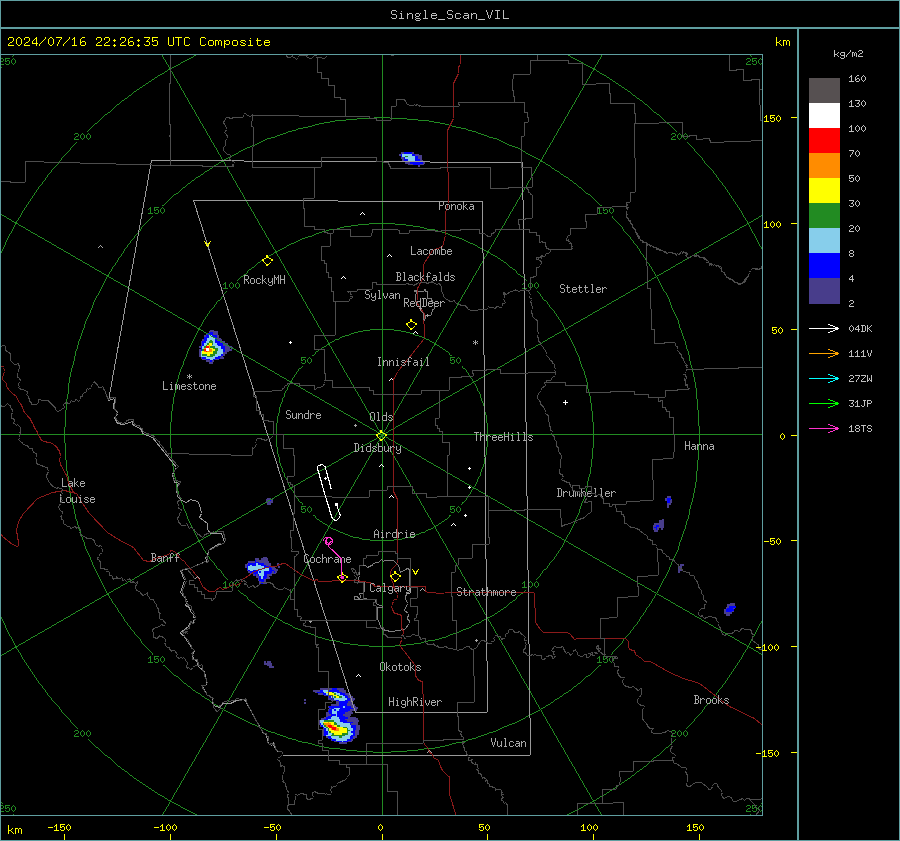Pick the white legend color swatch
900x841 pixels.
[824, 116]
